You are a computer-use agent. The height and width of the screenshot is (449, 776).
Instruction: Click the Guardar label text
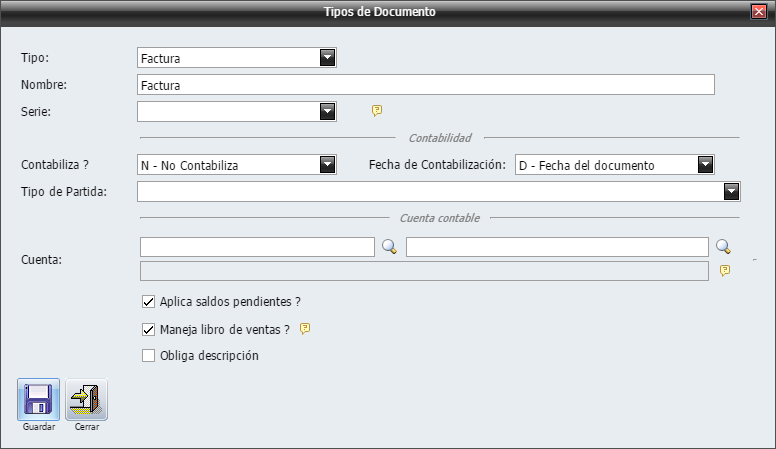click(39, 427)
